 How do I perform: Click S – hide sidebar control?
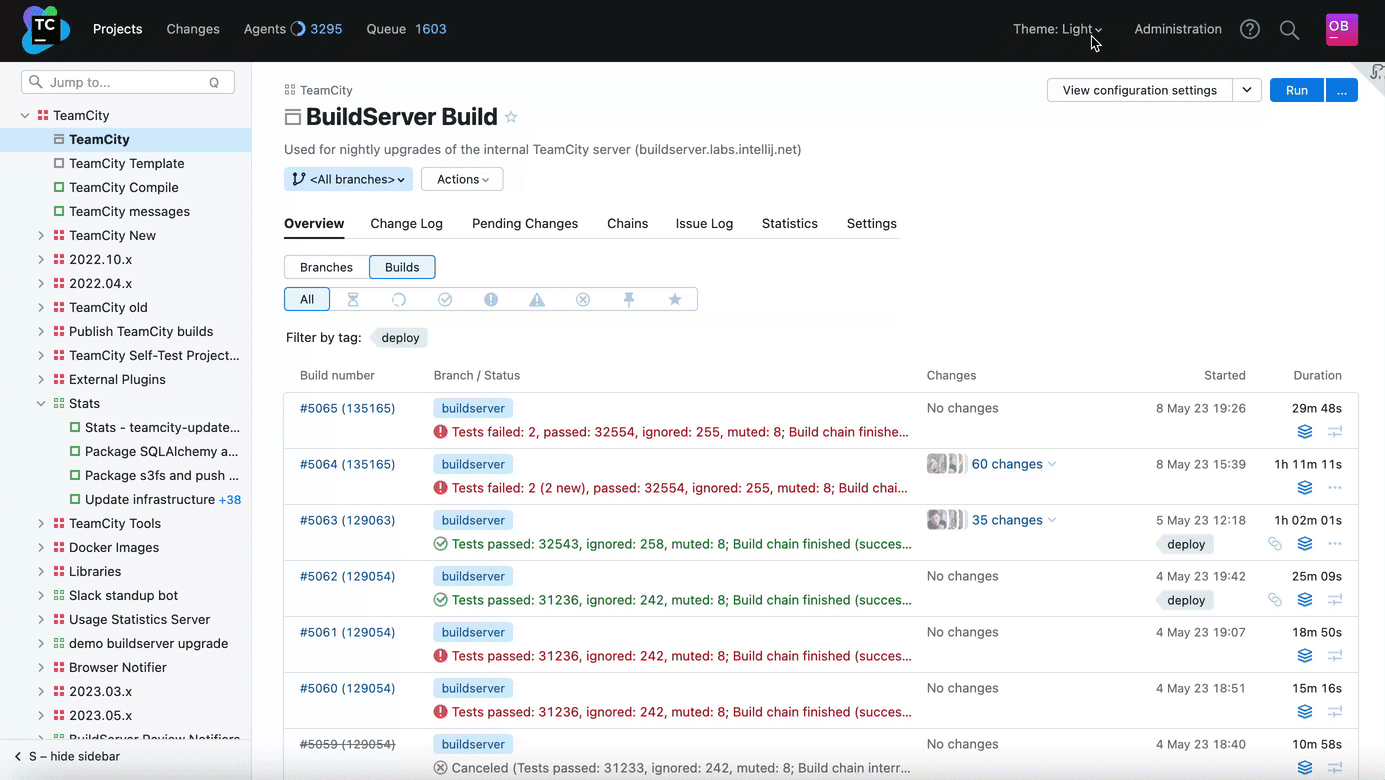click(67, 756)
